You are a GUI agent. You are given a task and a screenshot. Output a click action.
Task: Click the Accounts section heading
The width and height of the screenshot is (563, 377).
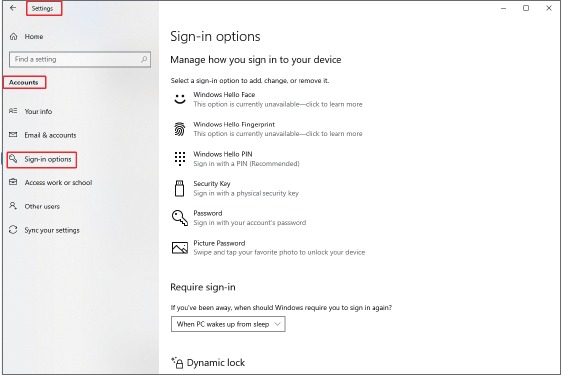pos(23,82)
